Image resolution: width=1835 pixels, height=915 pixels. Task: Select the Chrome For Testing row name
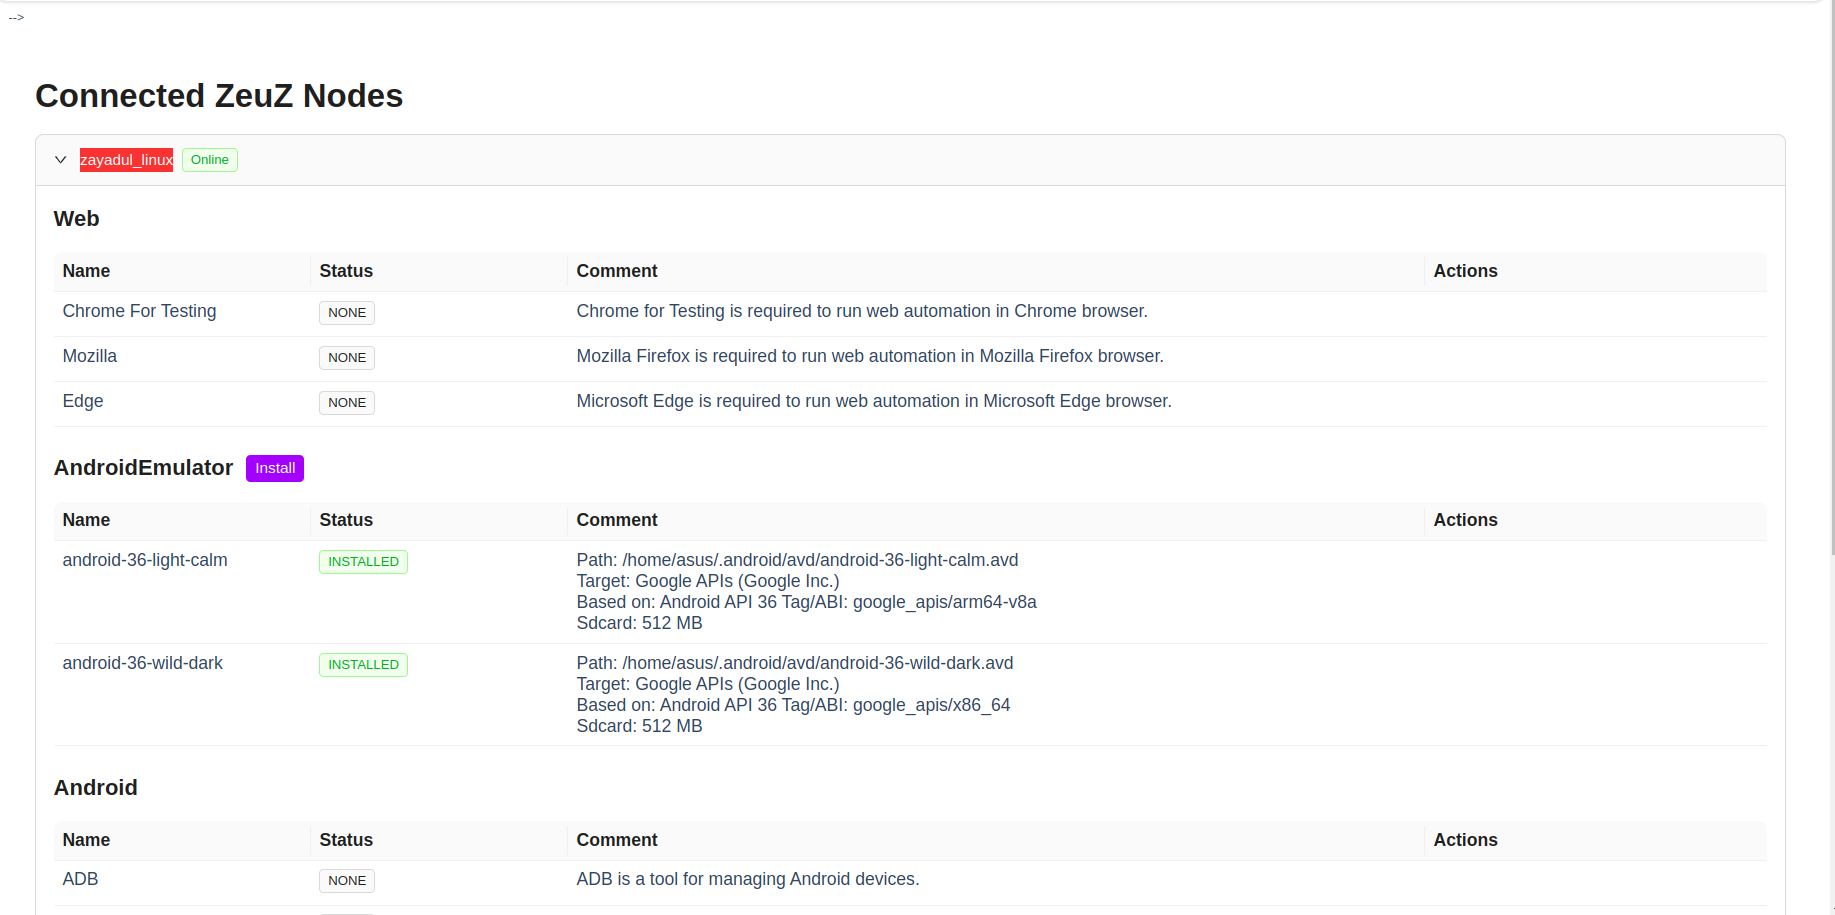point(139,311)
